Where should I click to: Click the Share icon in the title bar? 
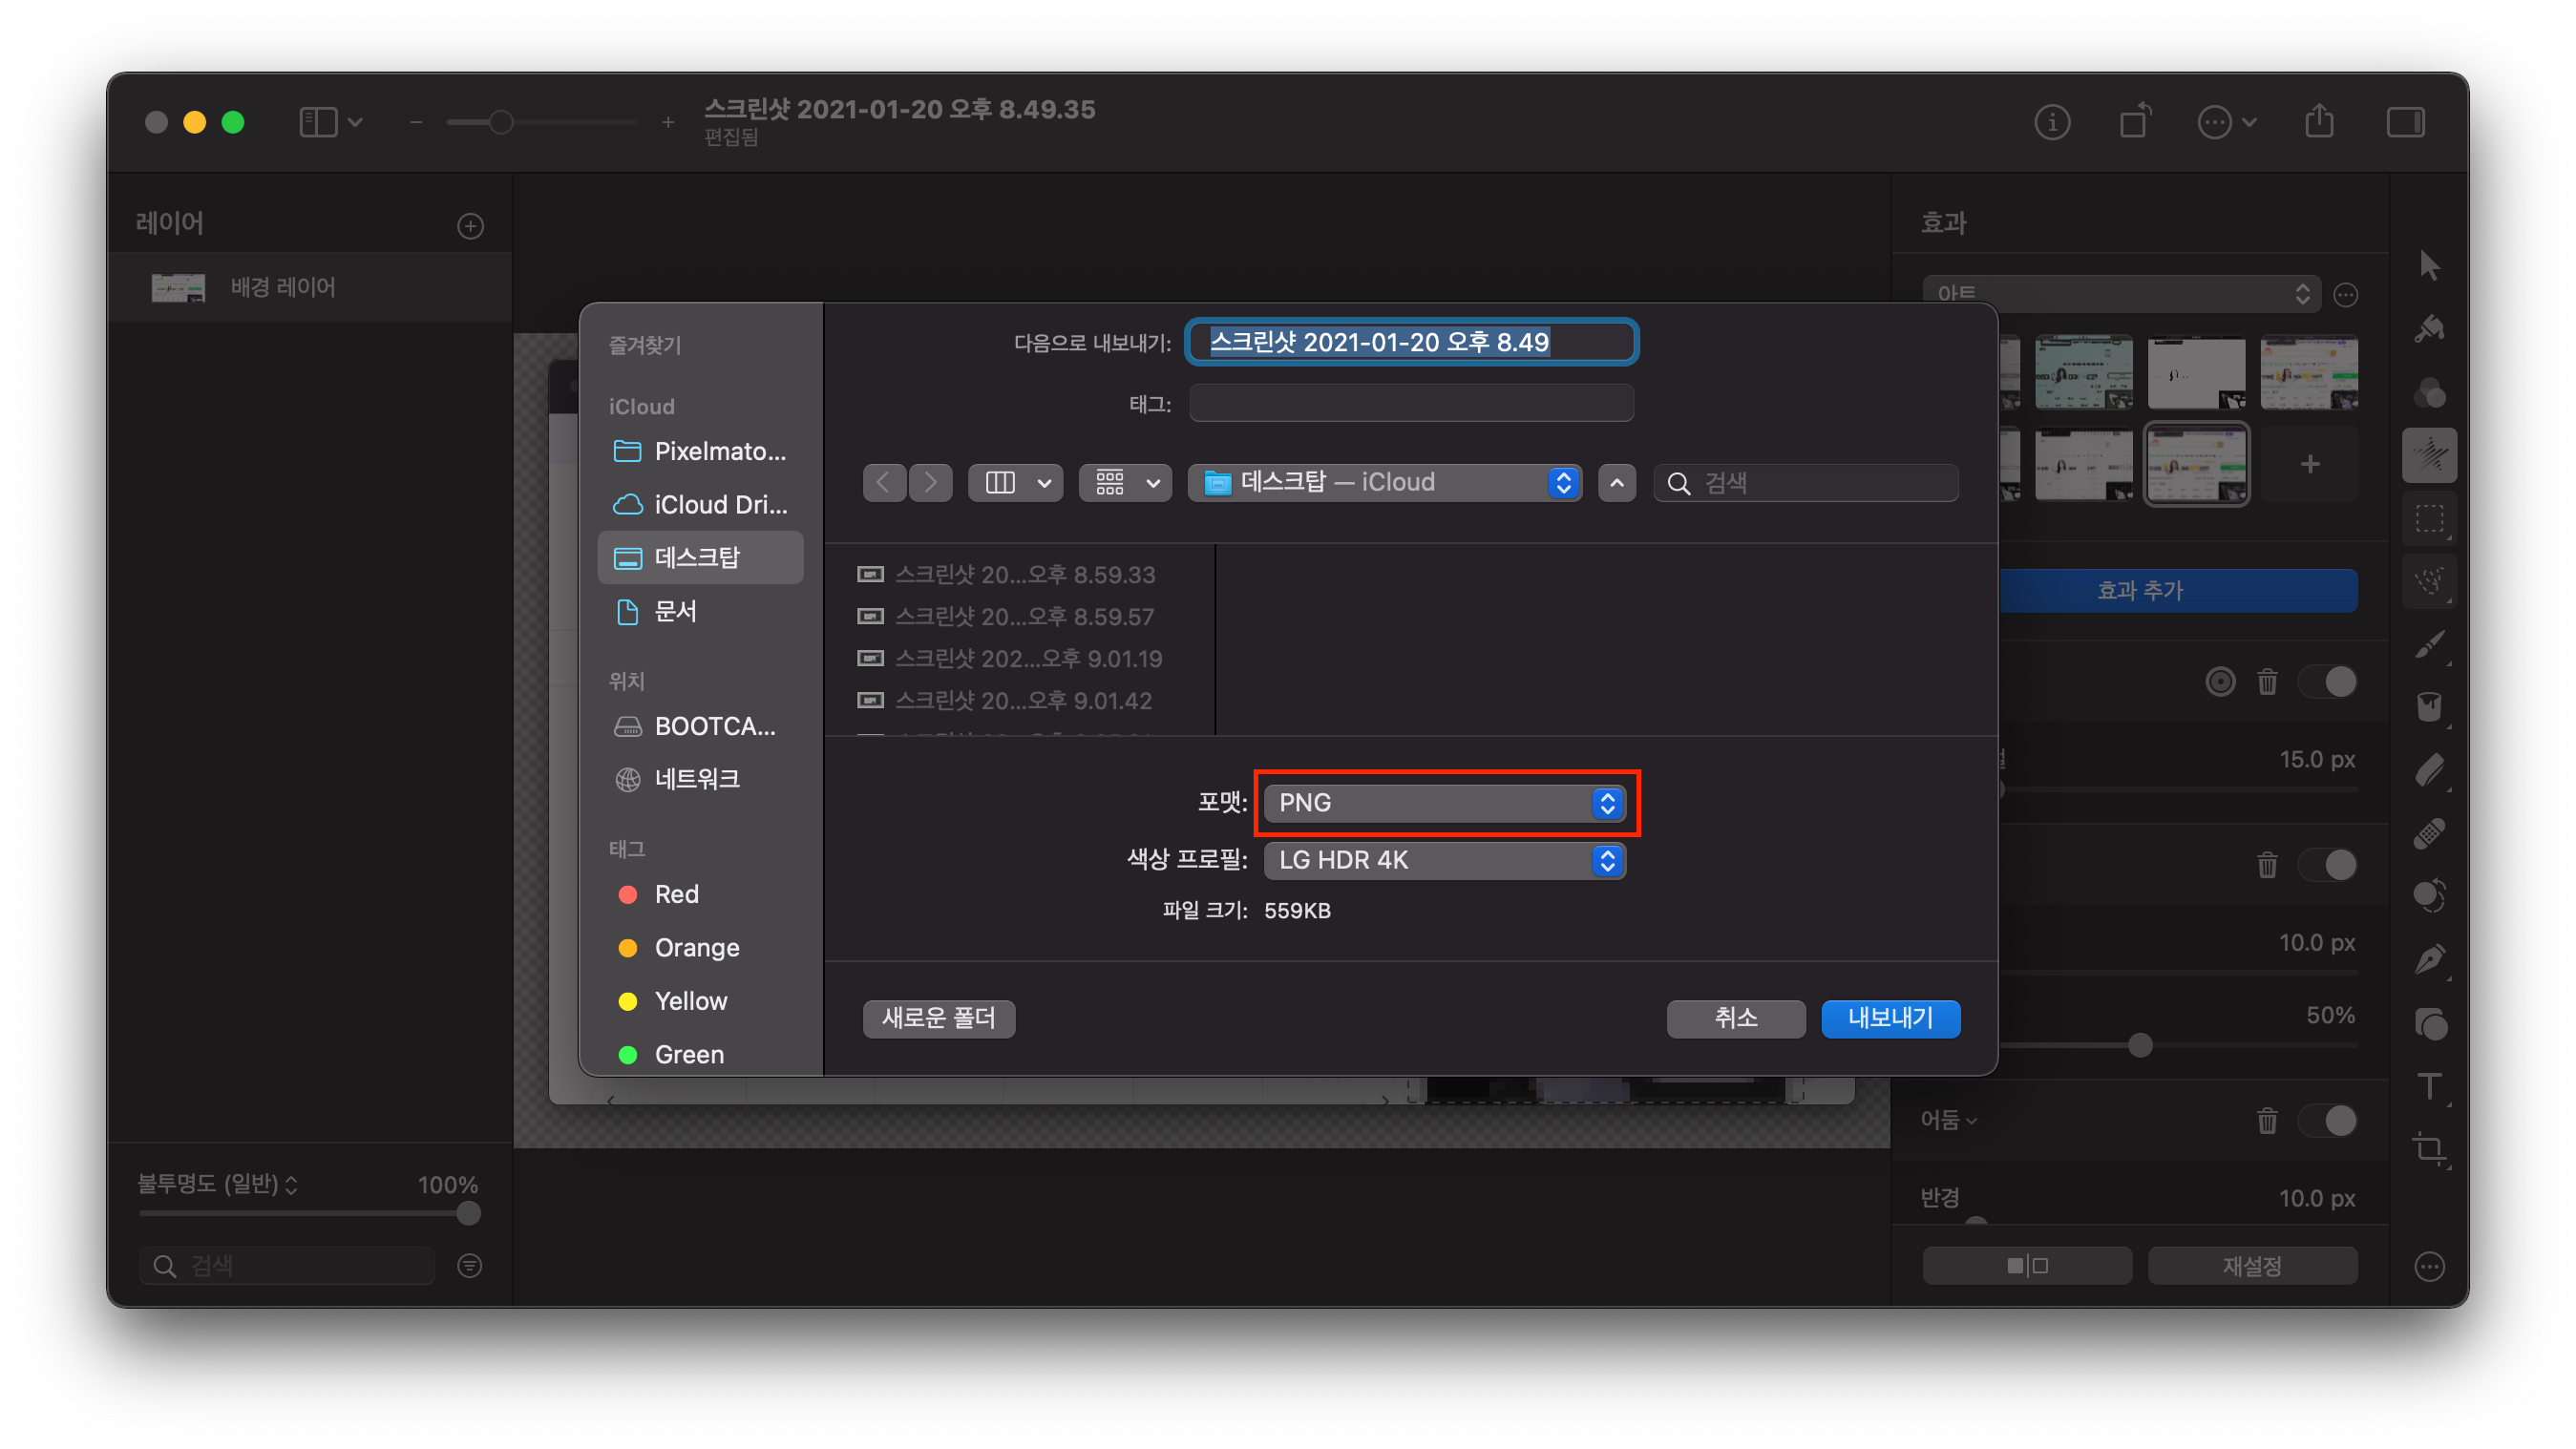pyautogui.click(x=2319, y=122)
